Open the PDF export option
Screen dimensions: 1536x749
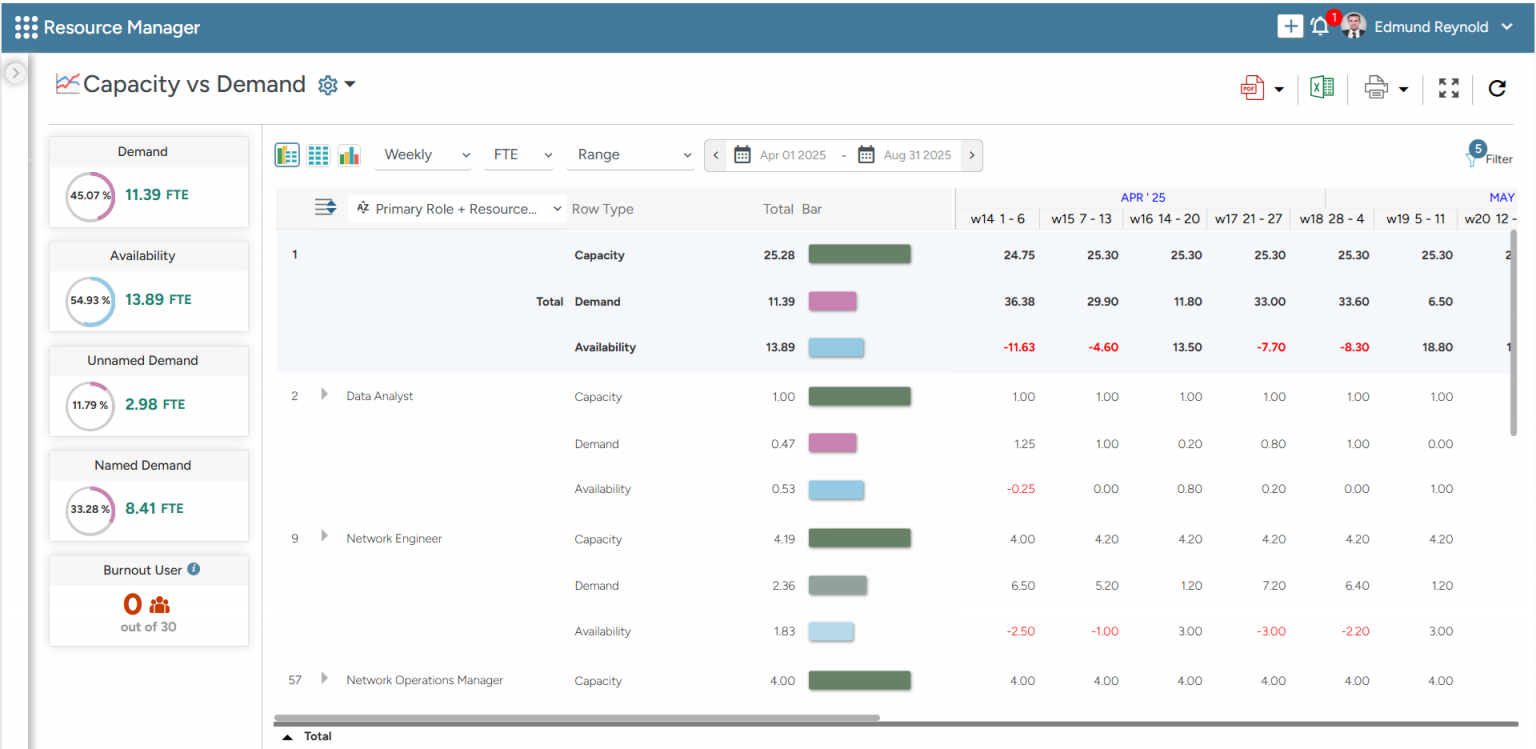(1253, 87)
